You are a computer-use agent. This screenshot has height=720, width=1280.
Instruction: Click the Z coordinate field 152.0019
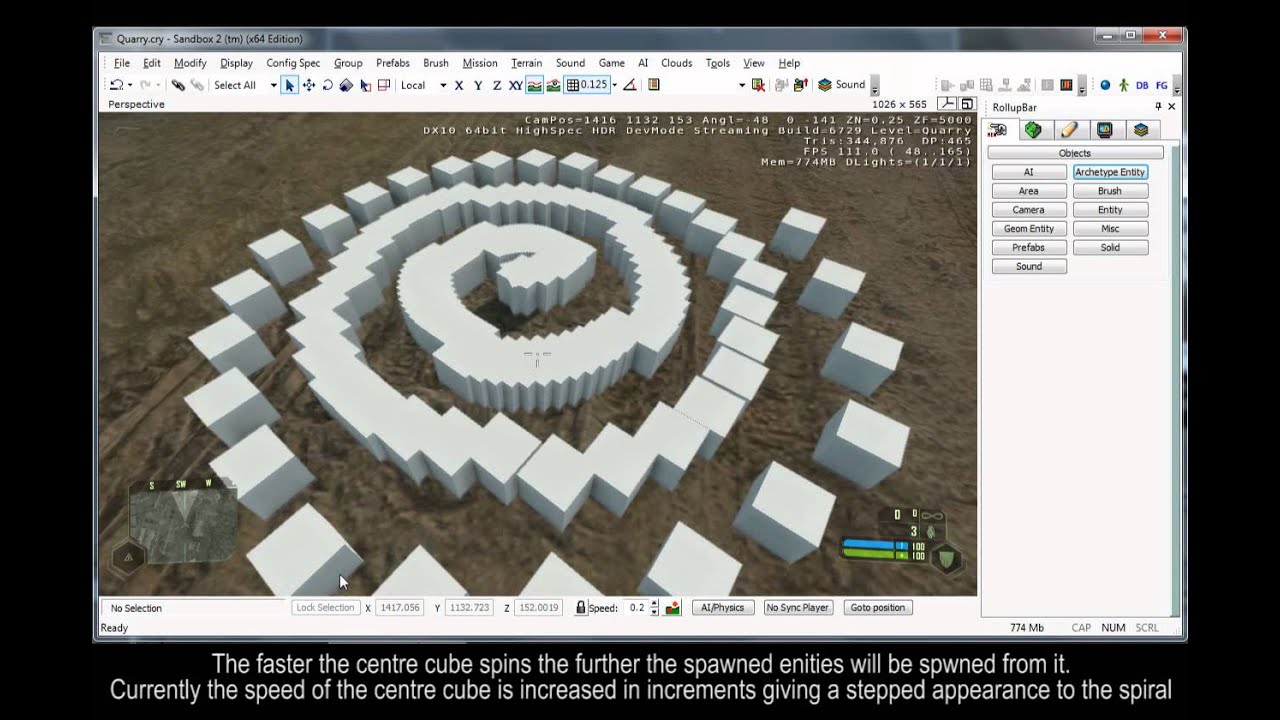[x=537, y=608]
